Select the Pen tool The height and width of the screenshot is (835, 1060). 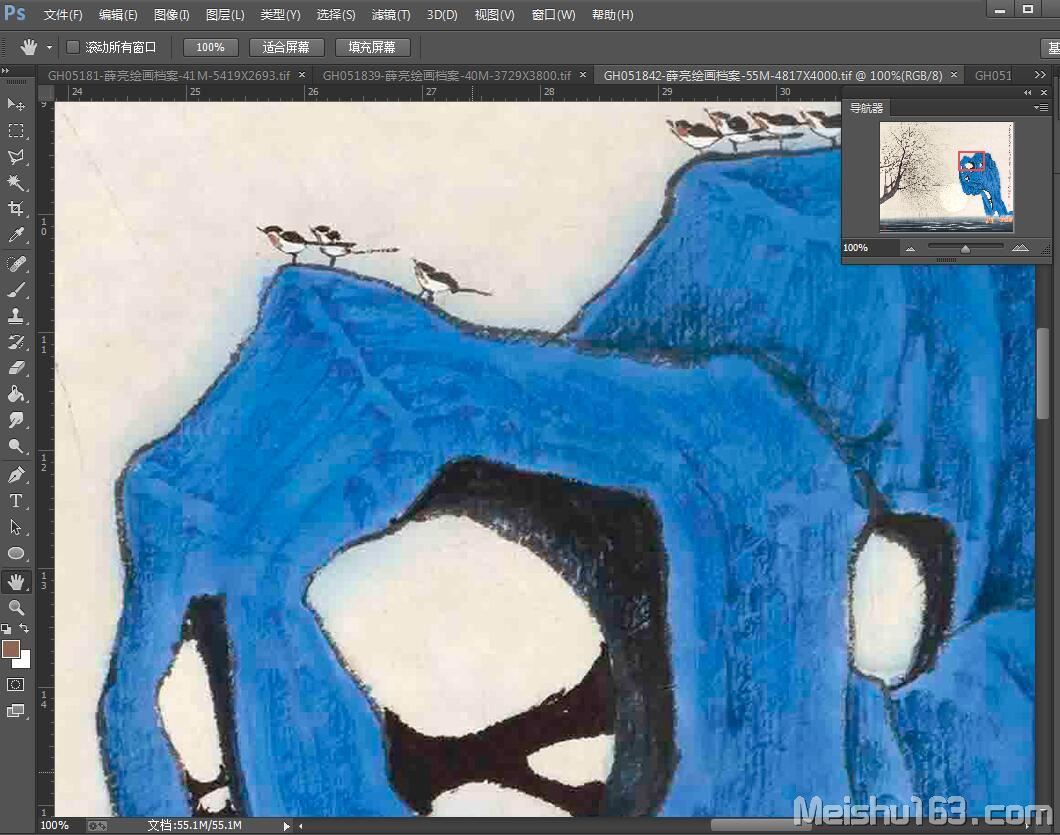(x=16, y=475)
